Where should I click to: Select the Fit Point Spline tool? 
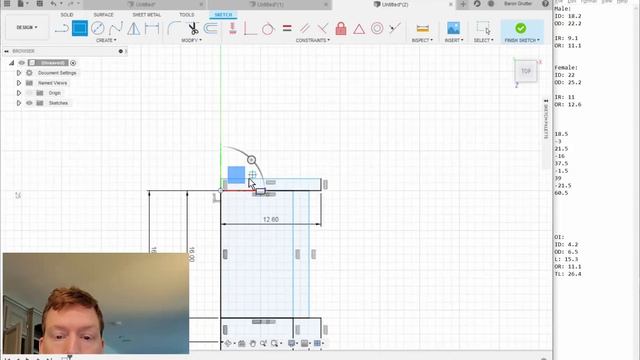click(x=116, y=29)
